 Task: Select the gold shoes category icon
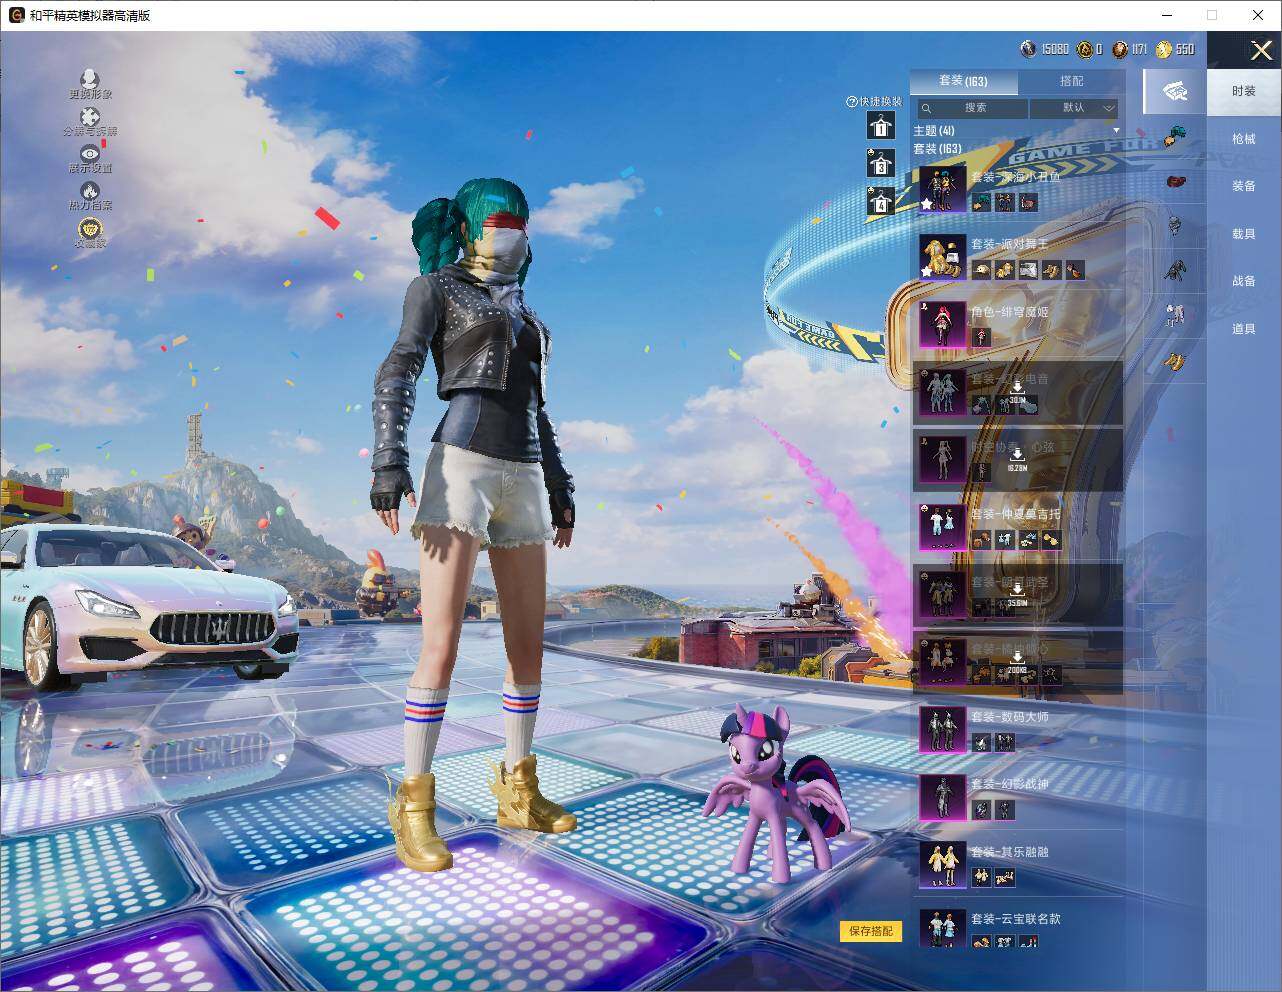point(1175,360)
